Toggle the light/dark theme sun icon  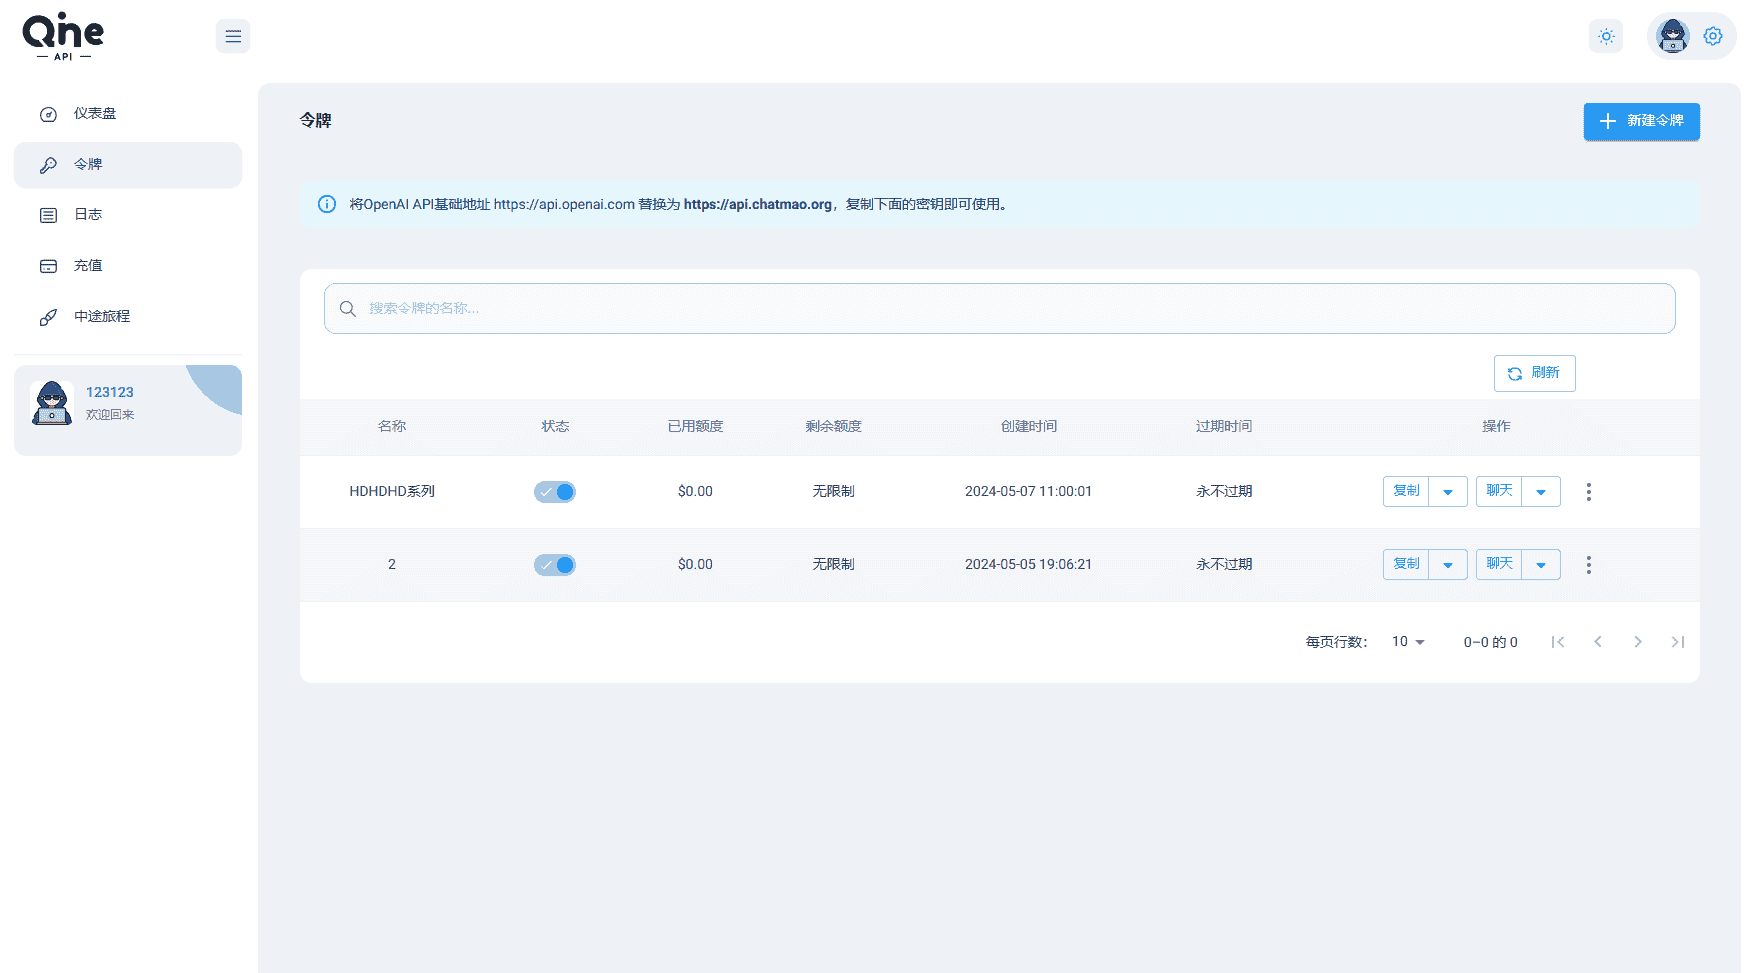pos(1606,37)
